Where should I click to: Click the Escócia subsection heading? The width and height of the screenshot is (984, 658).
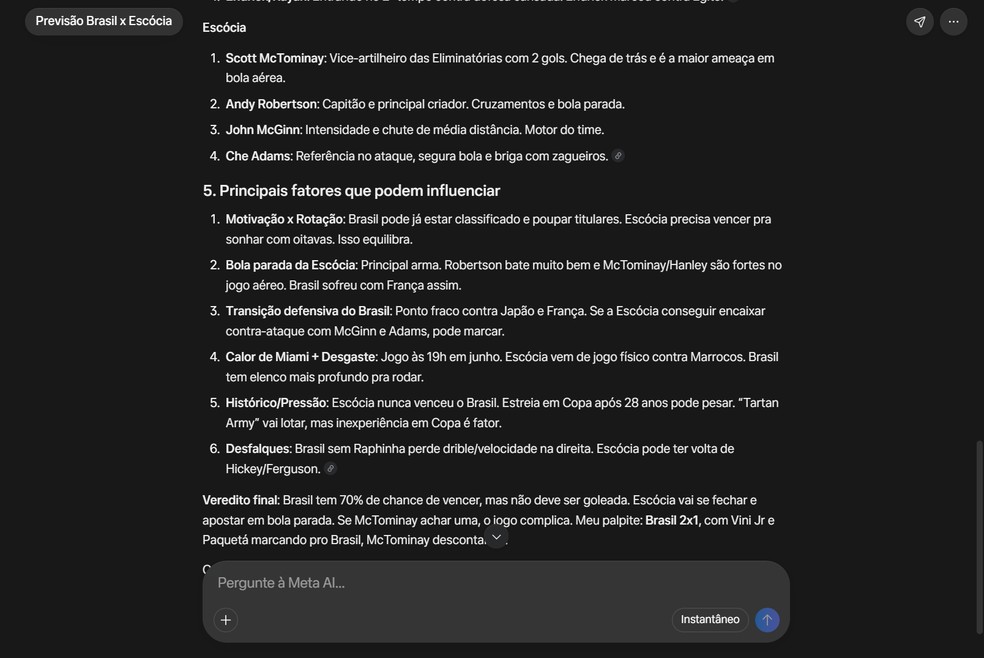(224, 28)
